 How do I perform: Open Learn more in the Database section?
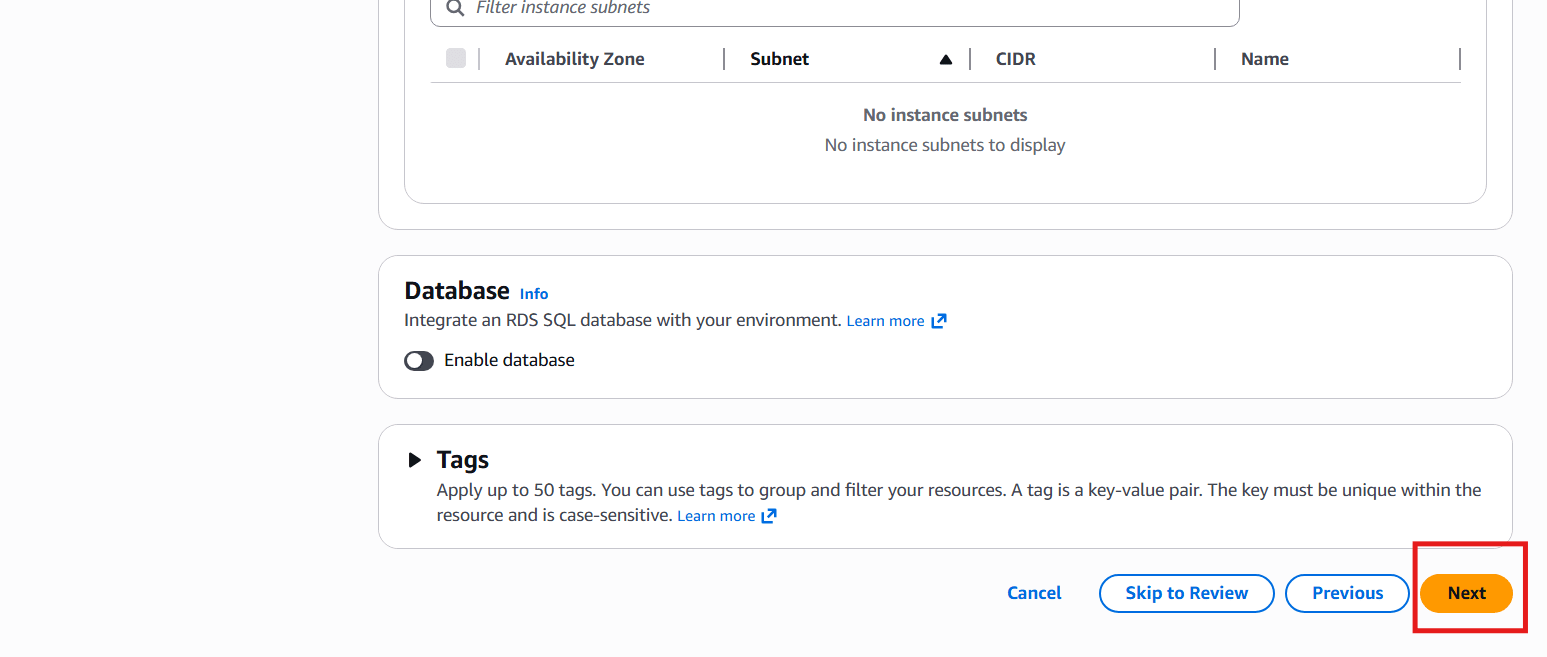885,321
